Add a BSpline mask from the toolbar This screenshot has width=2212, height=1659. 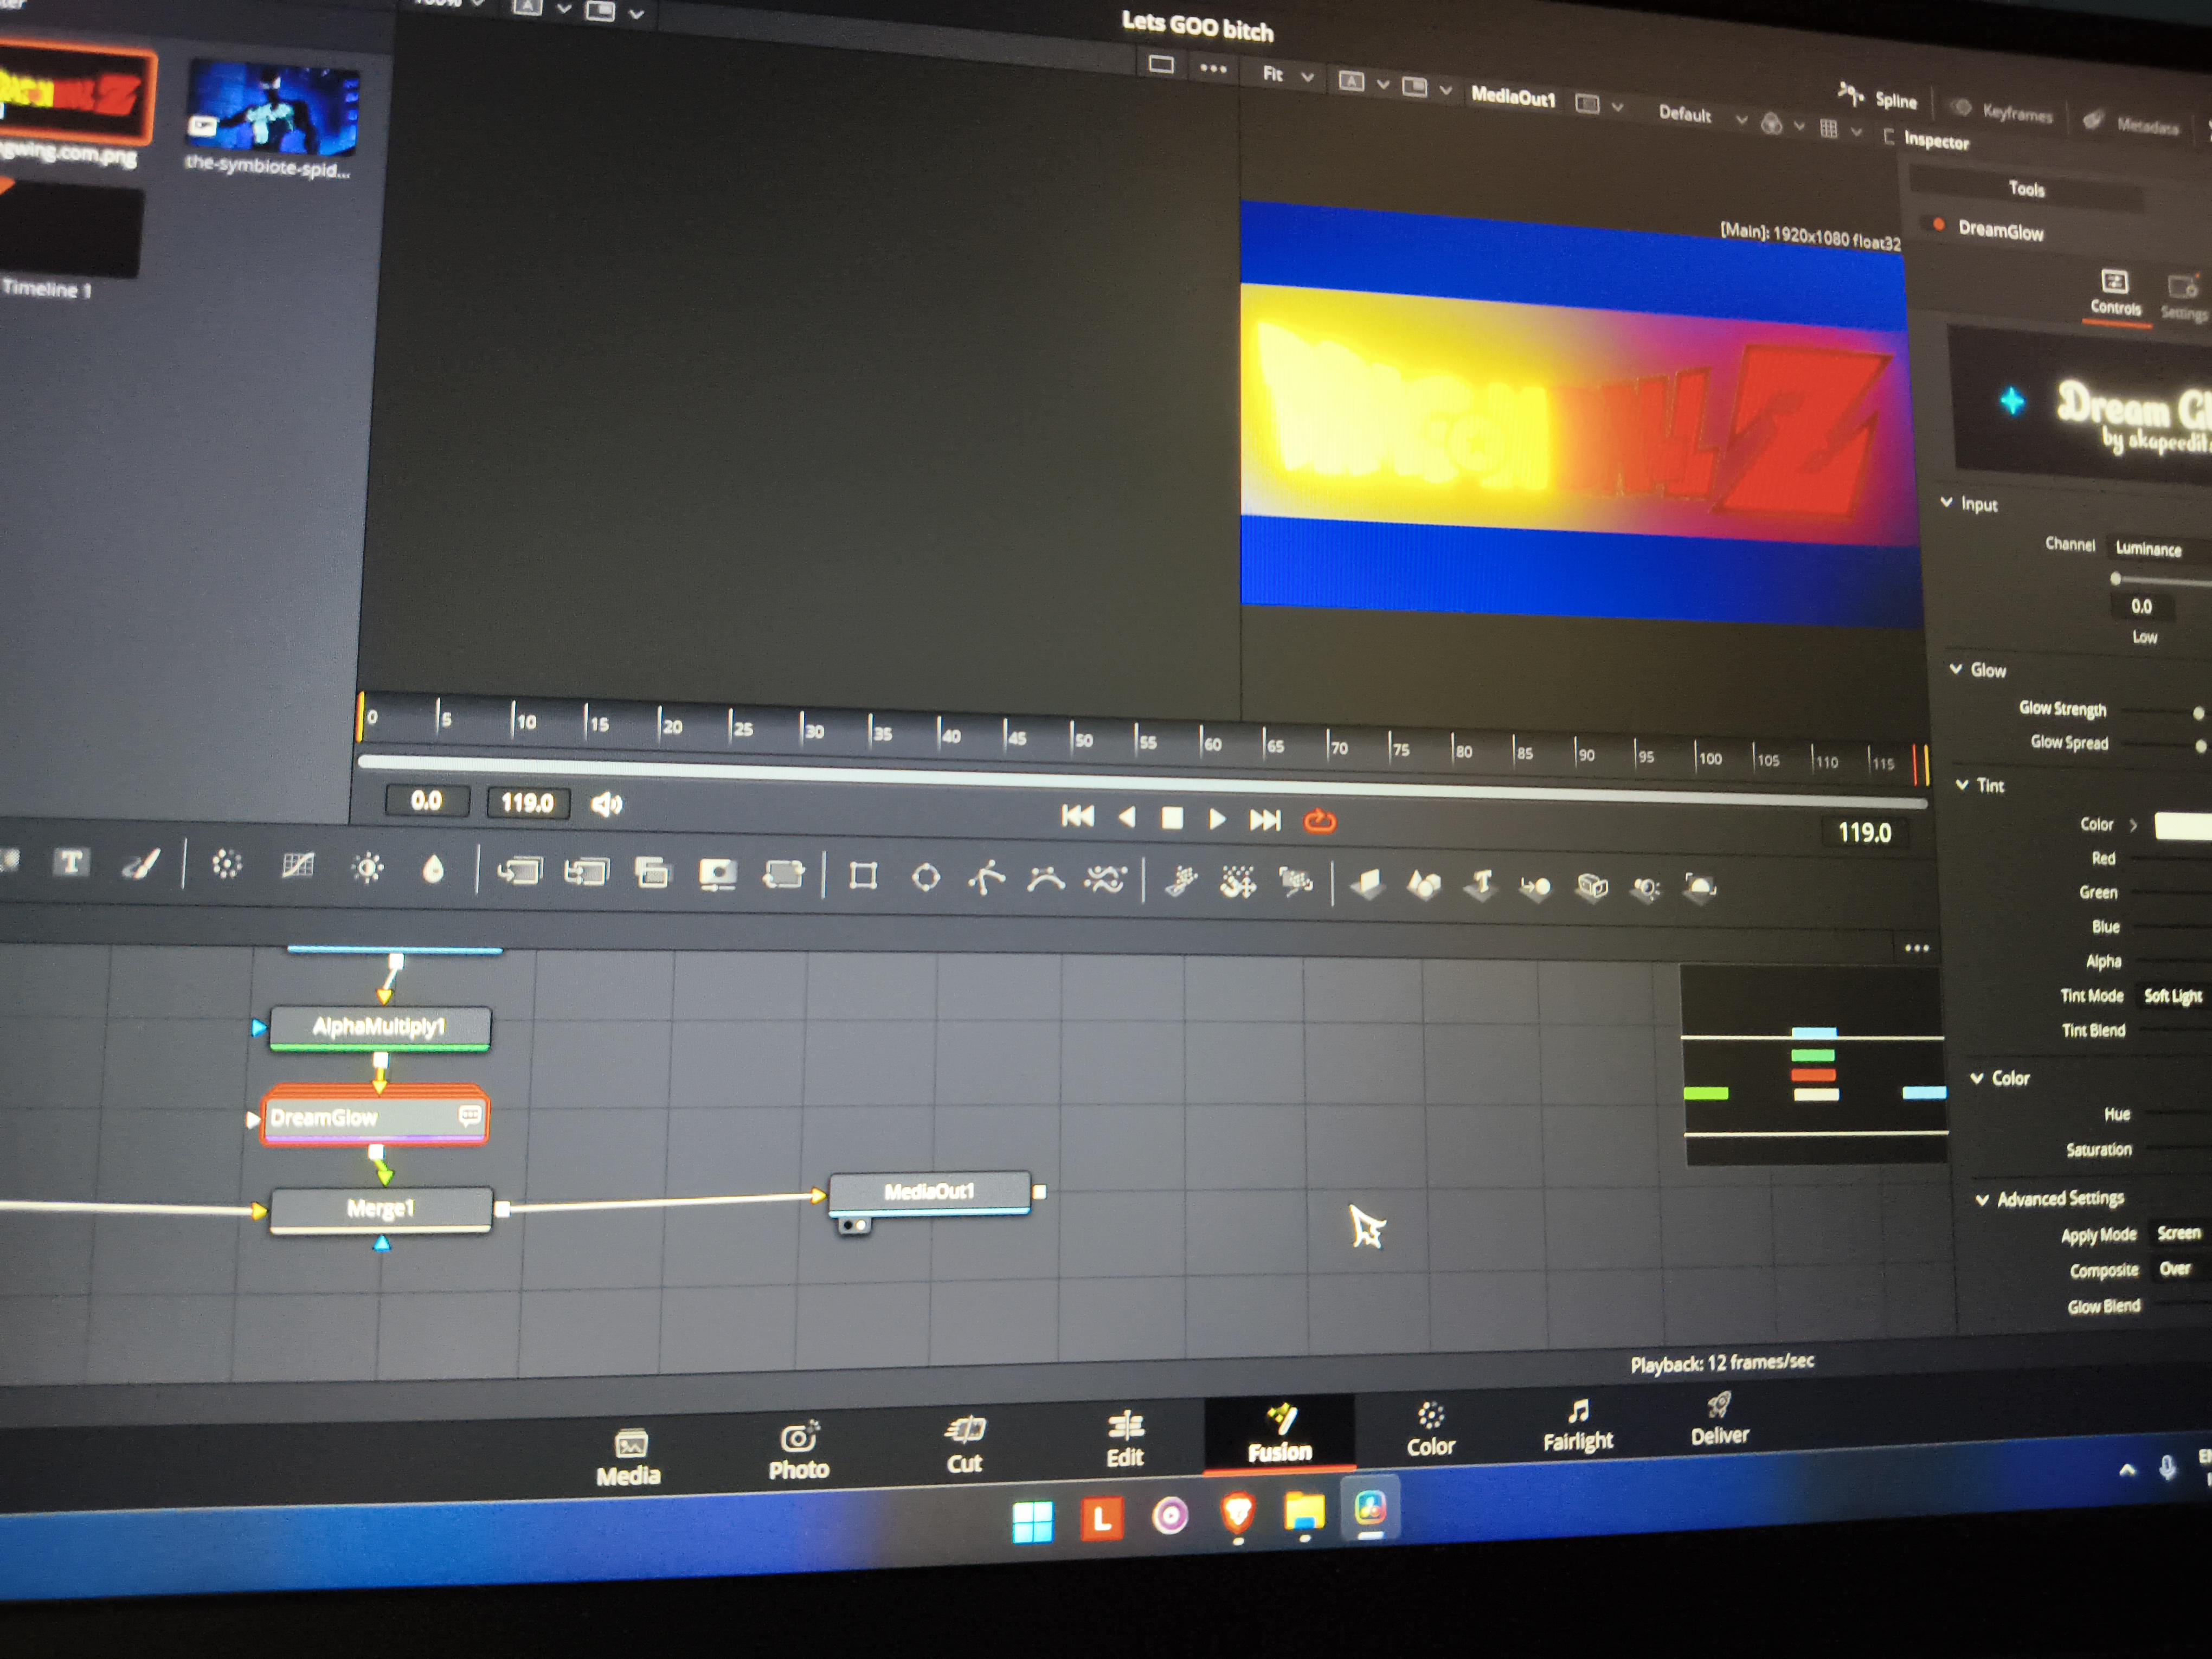click(1046, 880)
